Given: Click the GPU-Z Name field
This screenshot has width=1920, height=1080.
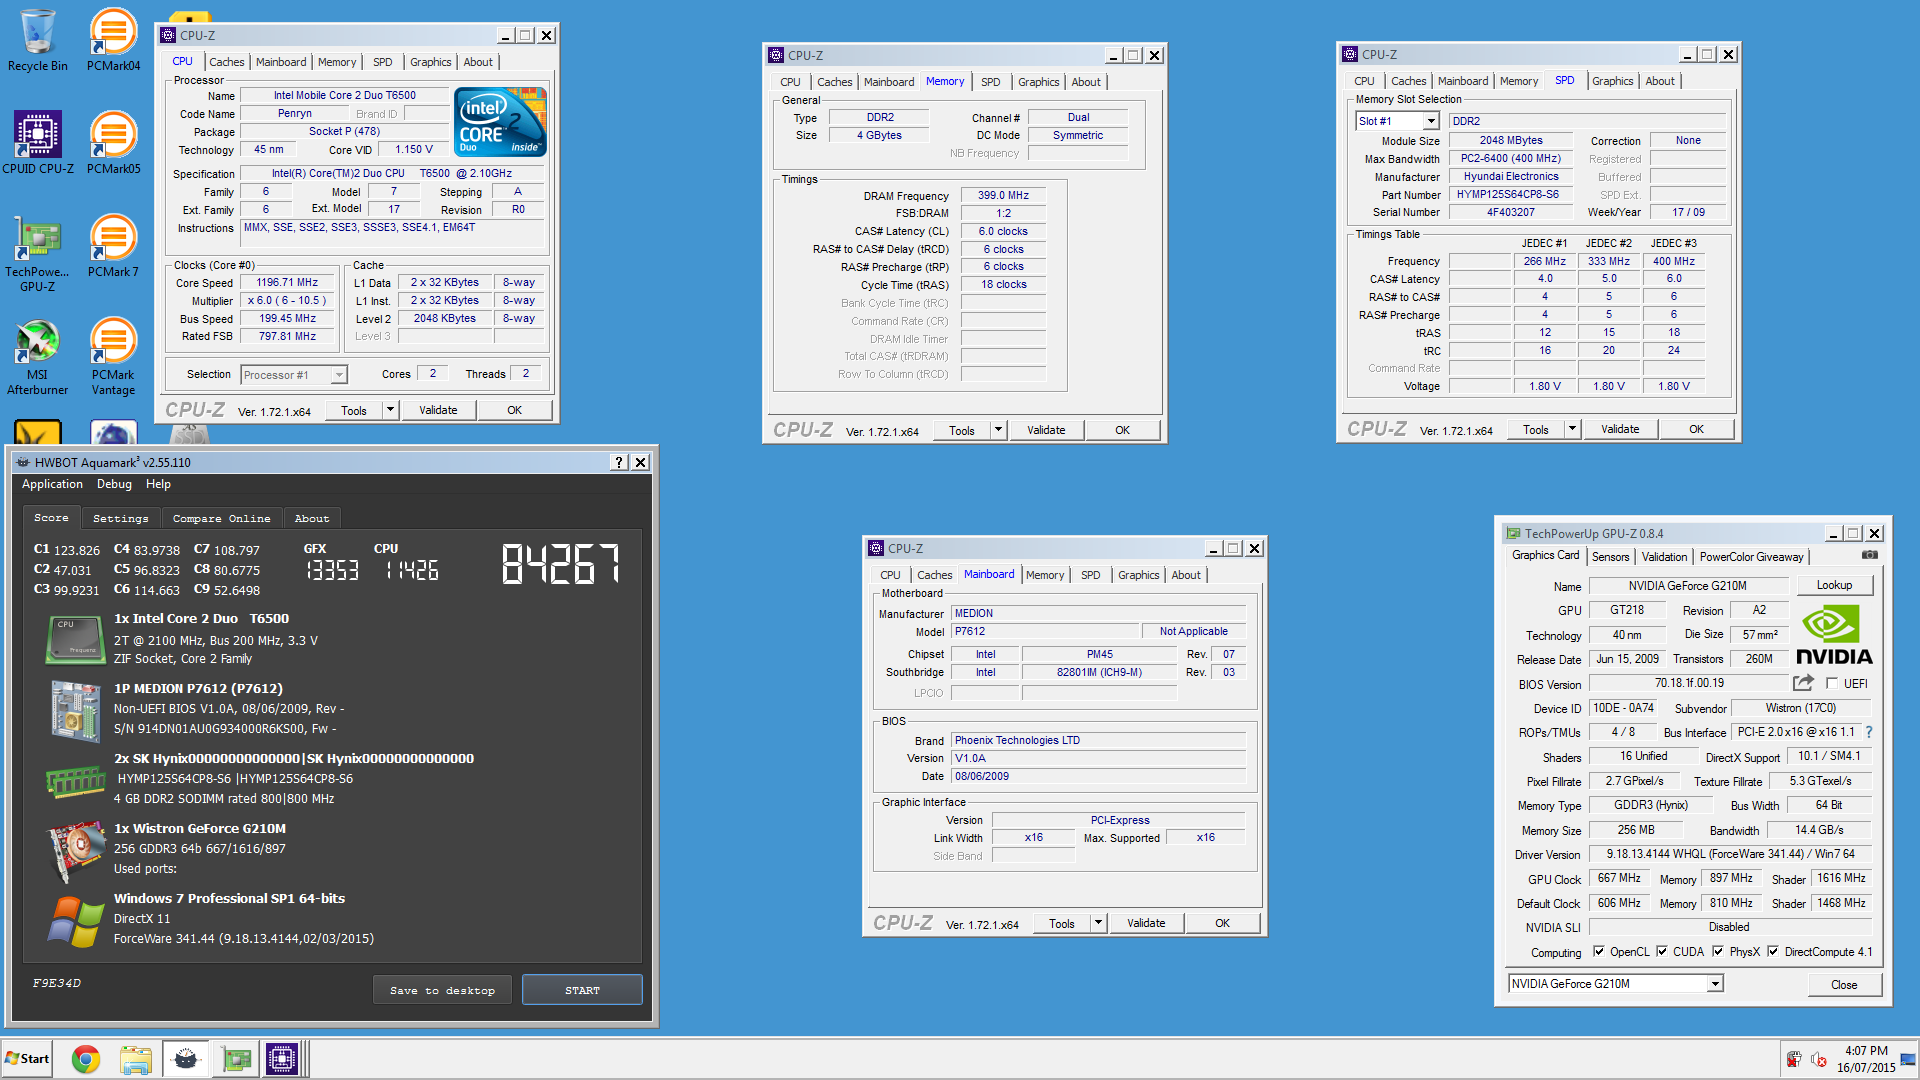Looking at the screenshot, I should coord(1687,586).
